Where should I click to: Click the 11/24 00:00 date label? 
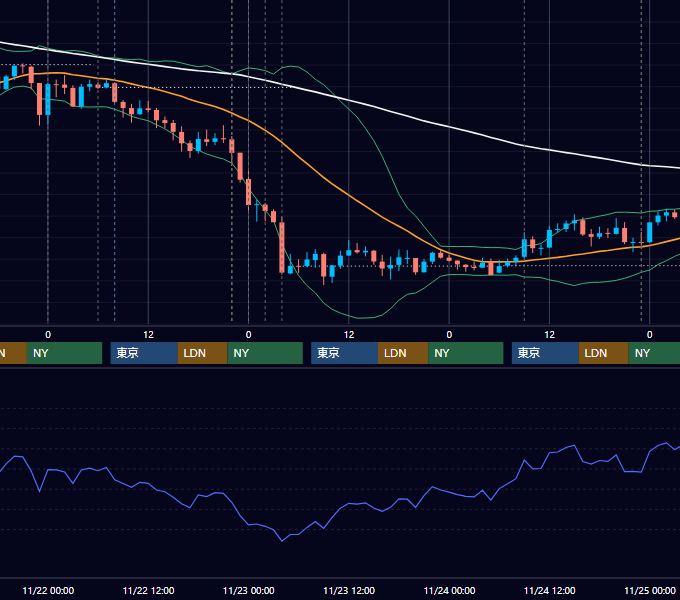tap(449, 590)
